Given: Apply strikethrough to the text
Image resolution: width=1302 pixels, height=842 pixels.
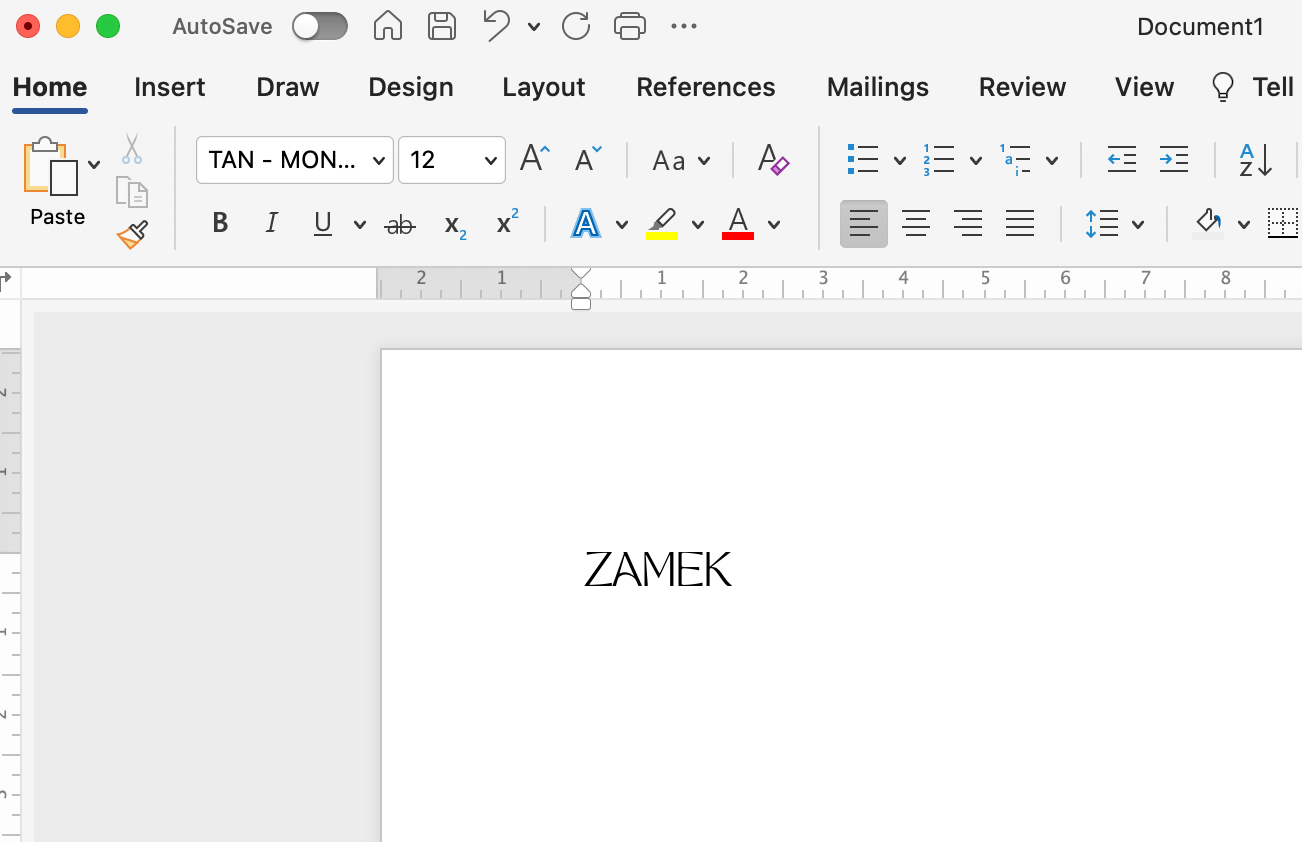Looking at the screenshot, I should [399, 223].
